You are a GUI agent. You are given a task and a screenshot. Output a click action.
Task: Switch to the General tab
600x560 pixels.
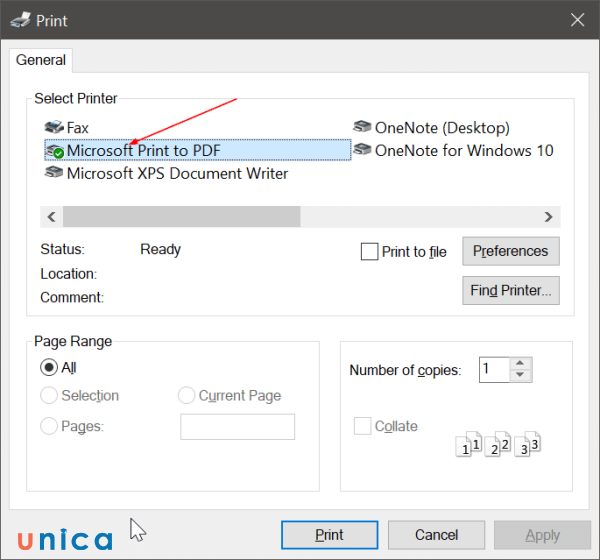(x=41, y=60)
